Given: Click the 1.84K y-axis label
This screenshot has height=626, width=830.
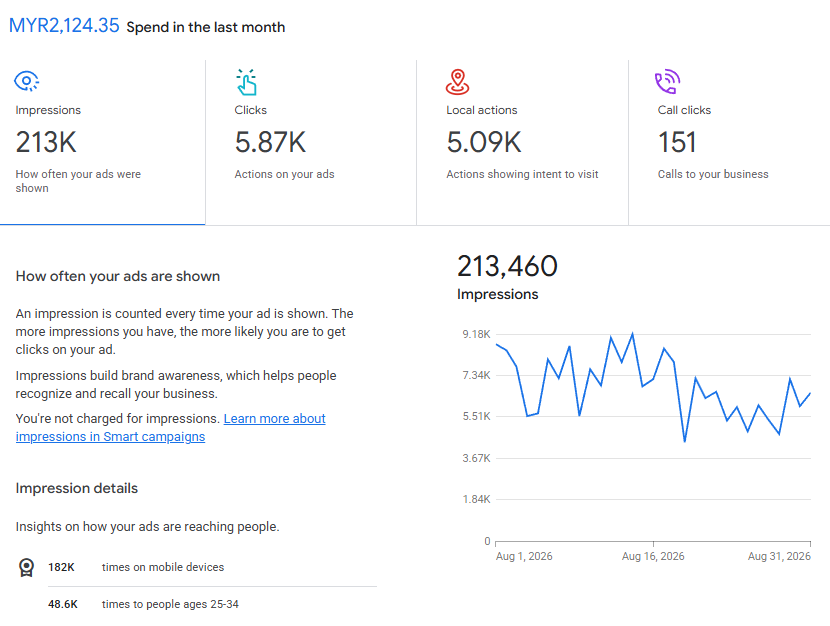Looking at the screenshot, I should (476, 499).
